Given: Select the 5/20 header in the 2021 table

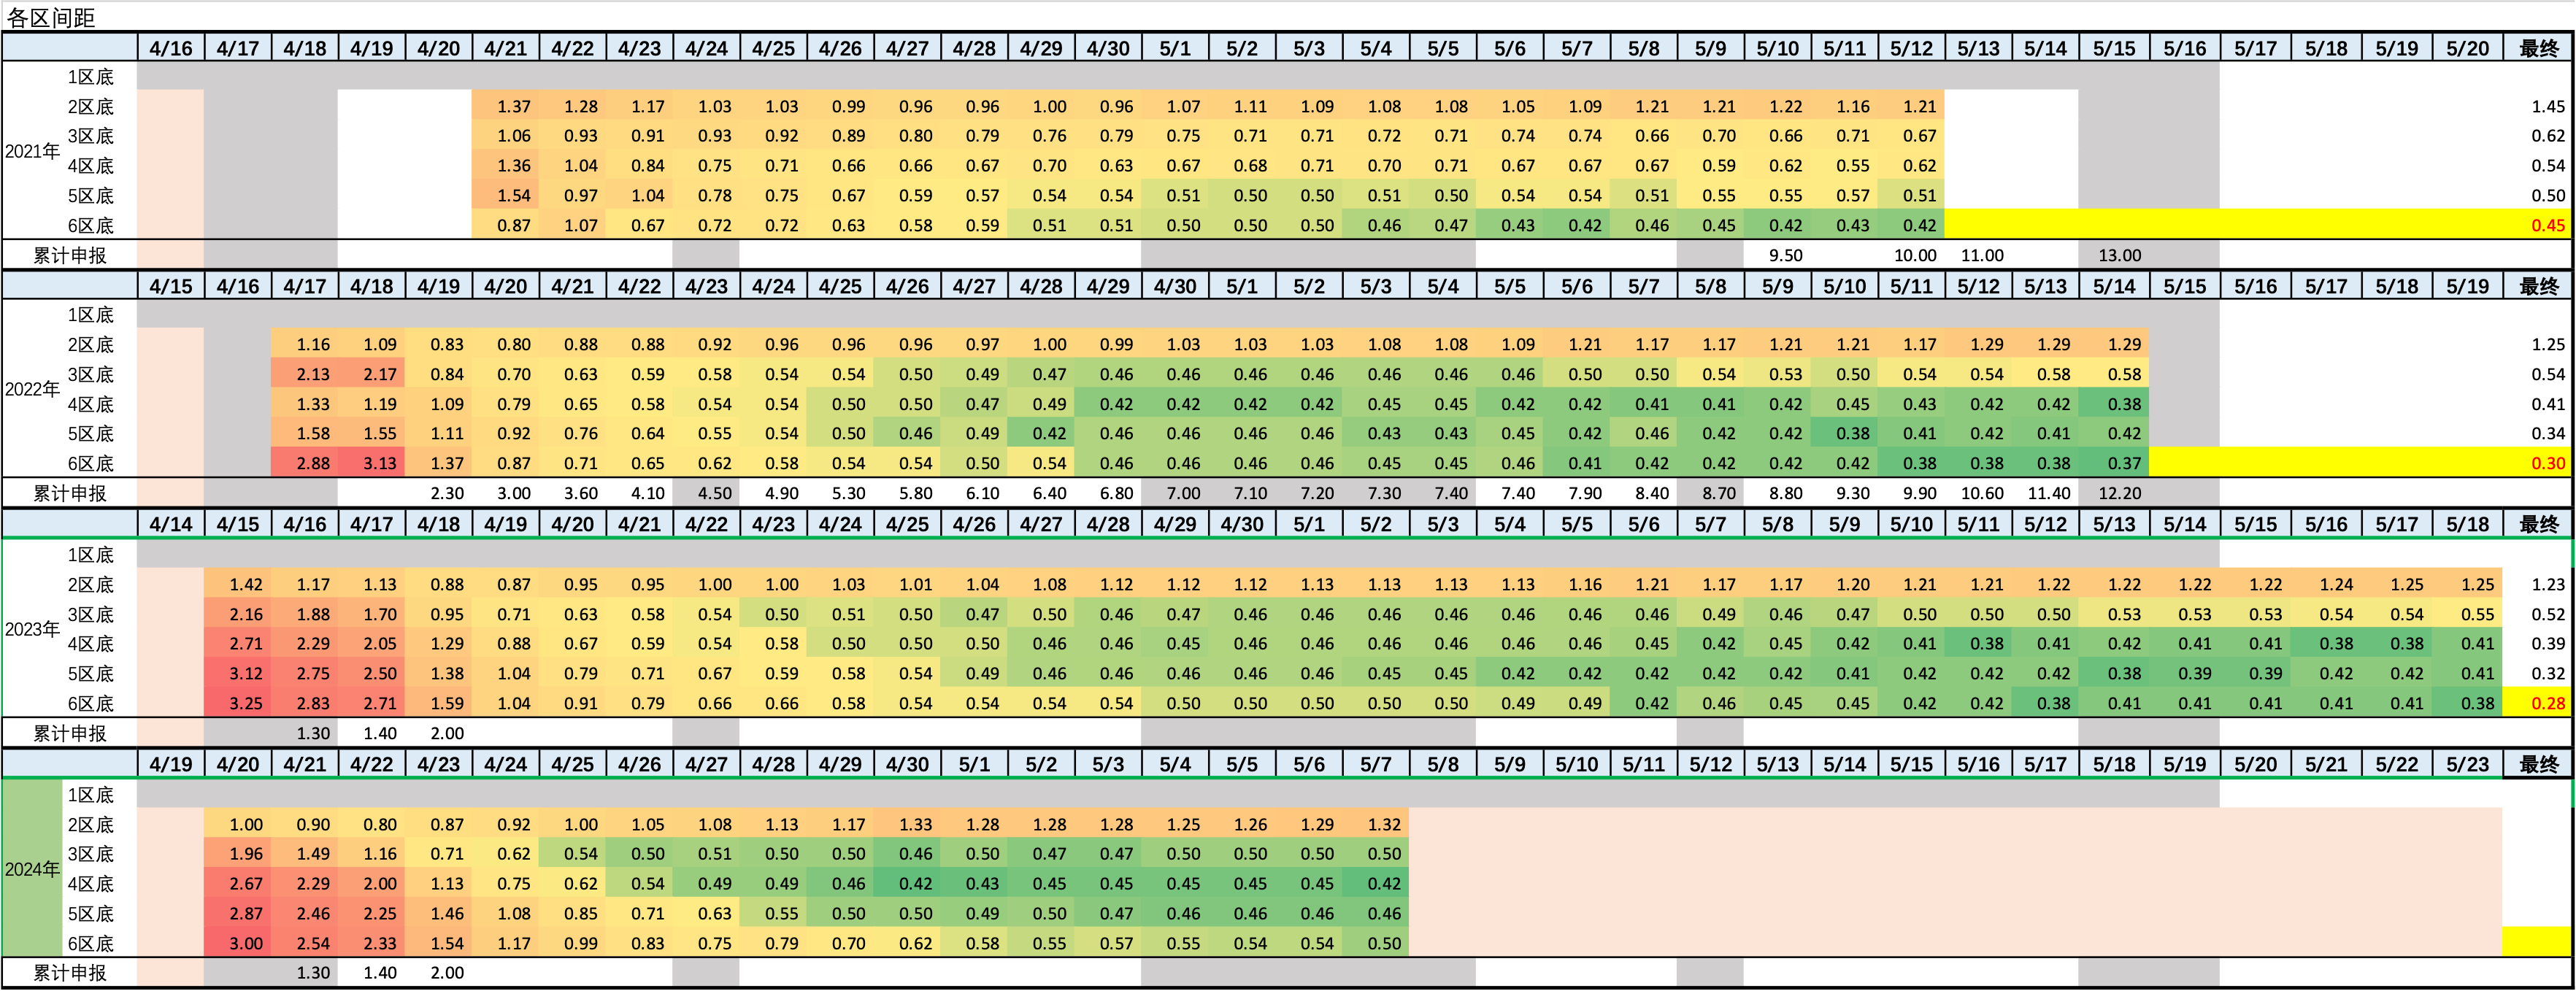Looking at the screenshot, I should [2467, 48].
